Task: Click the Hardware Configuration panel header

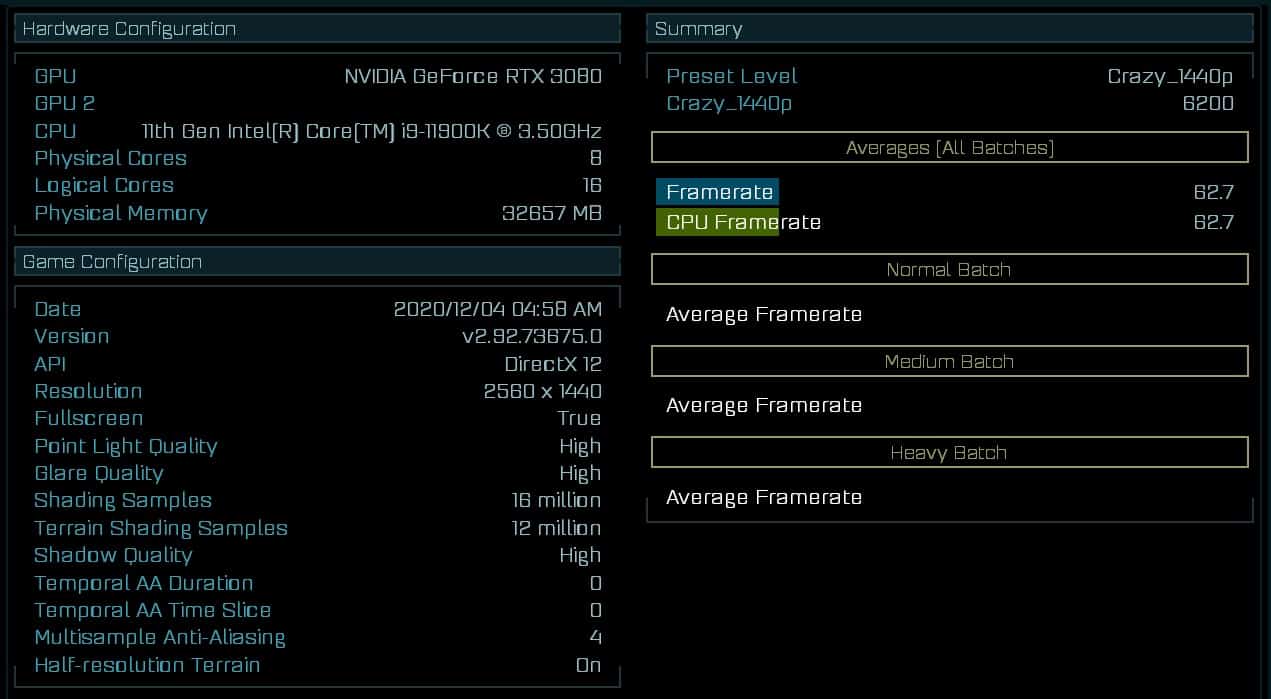Action: click(317, 29)
